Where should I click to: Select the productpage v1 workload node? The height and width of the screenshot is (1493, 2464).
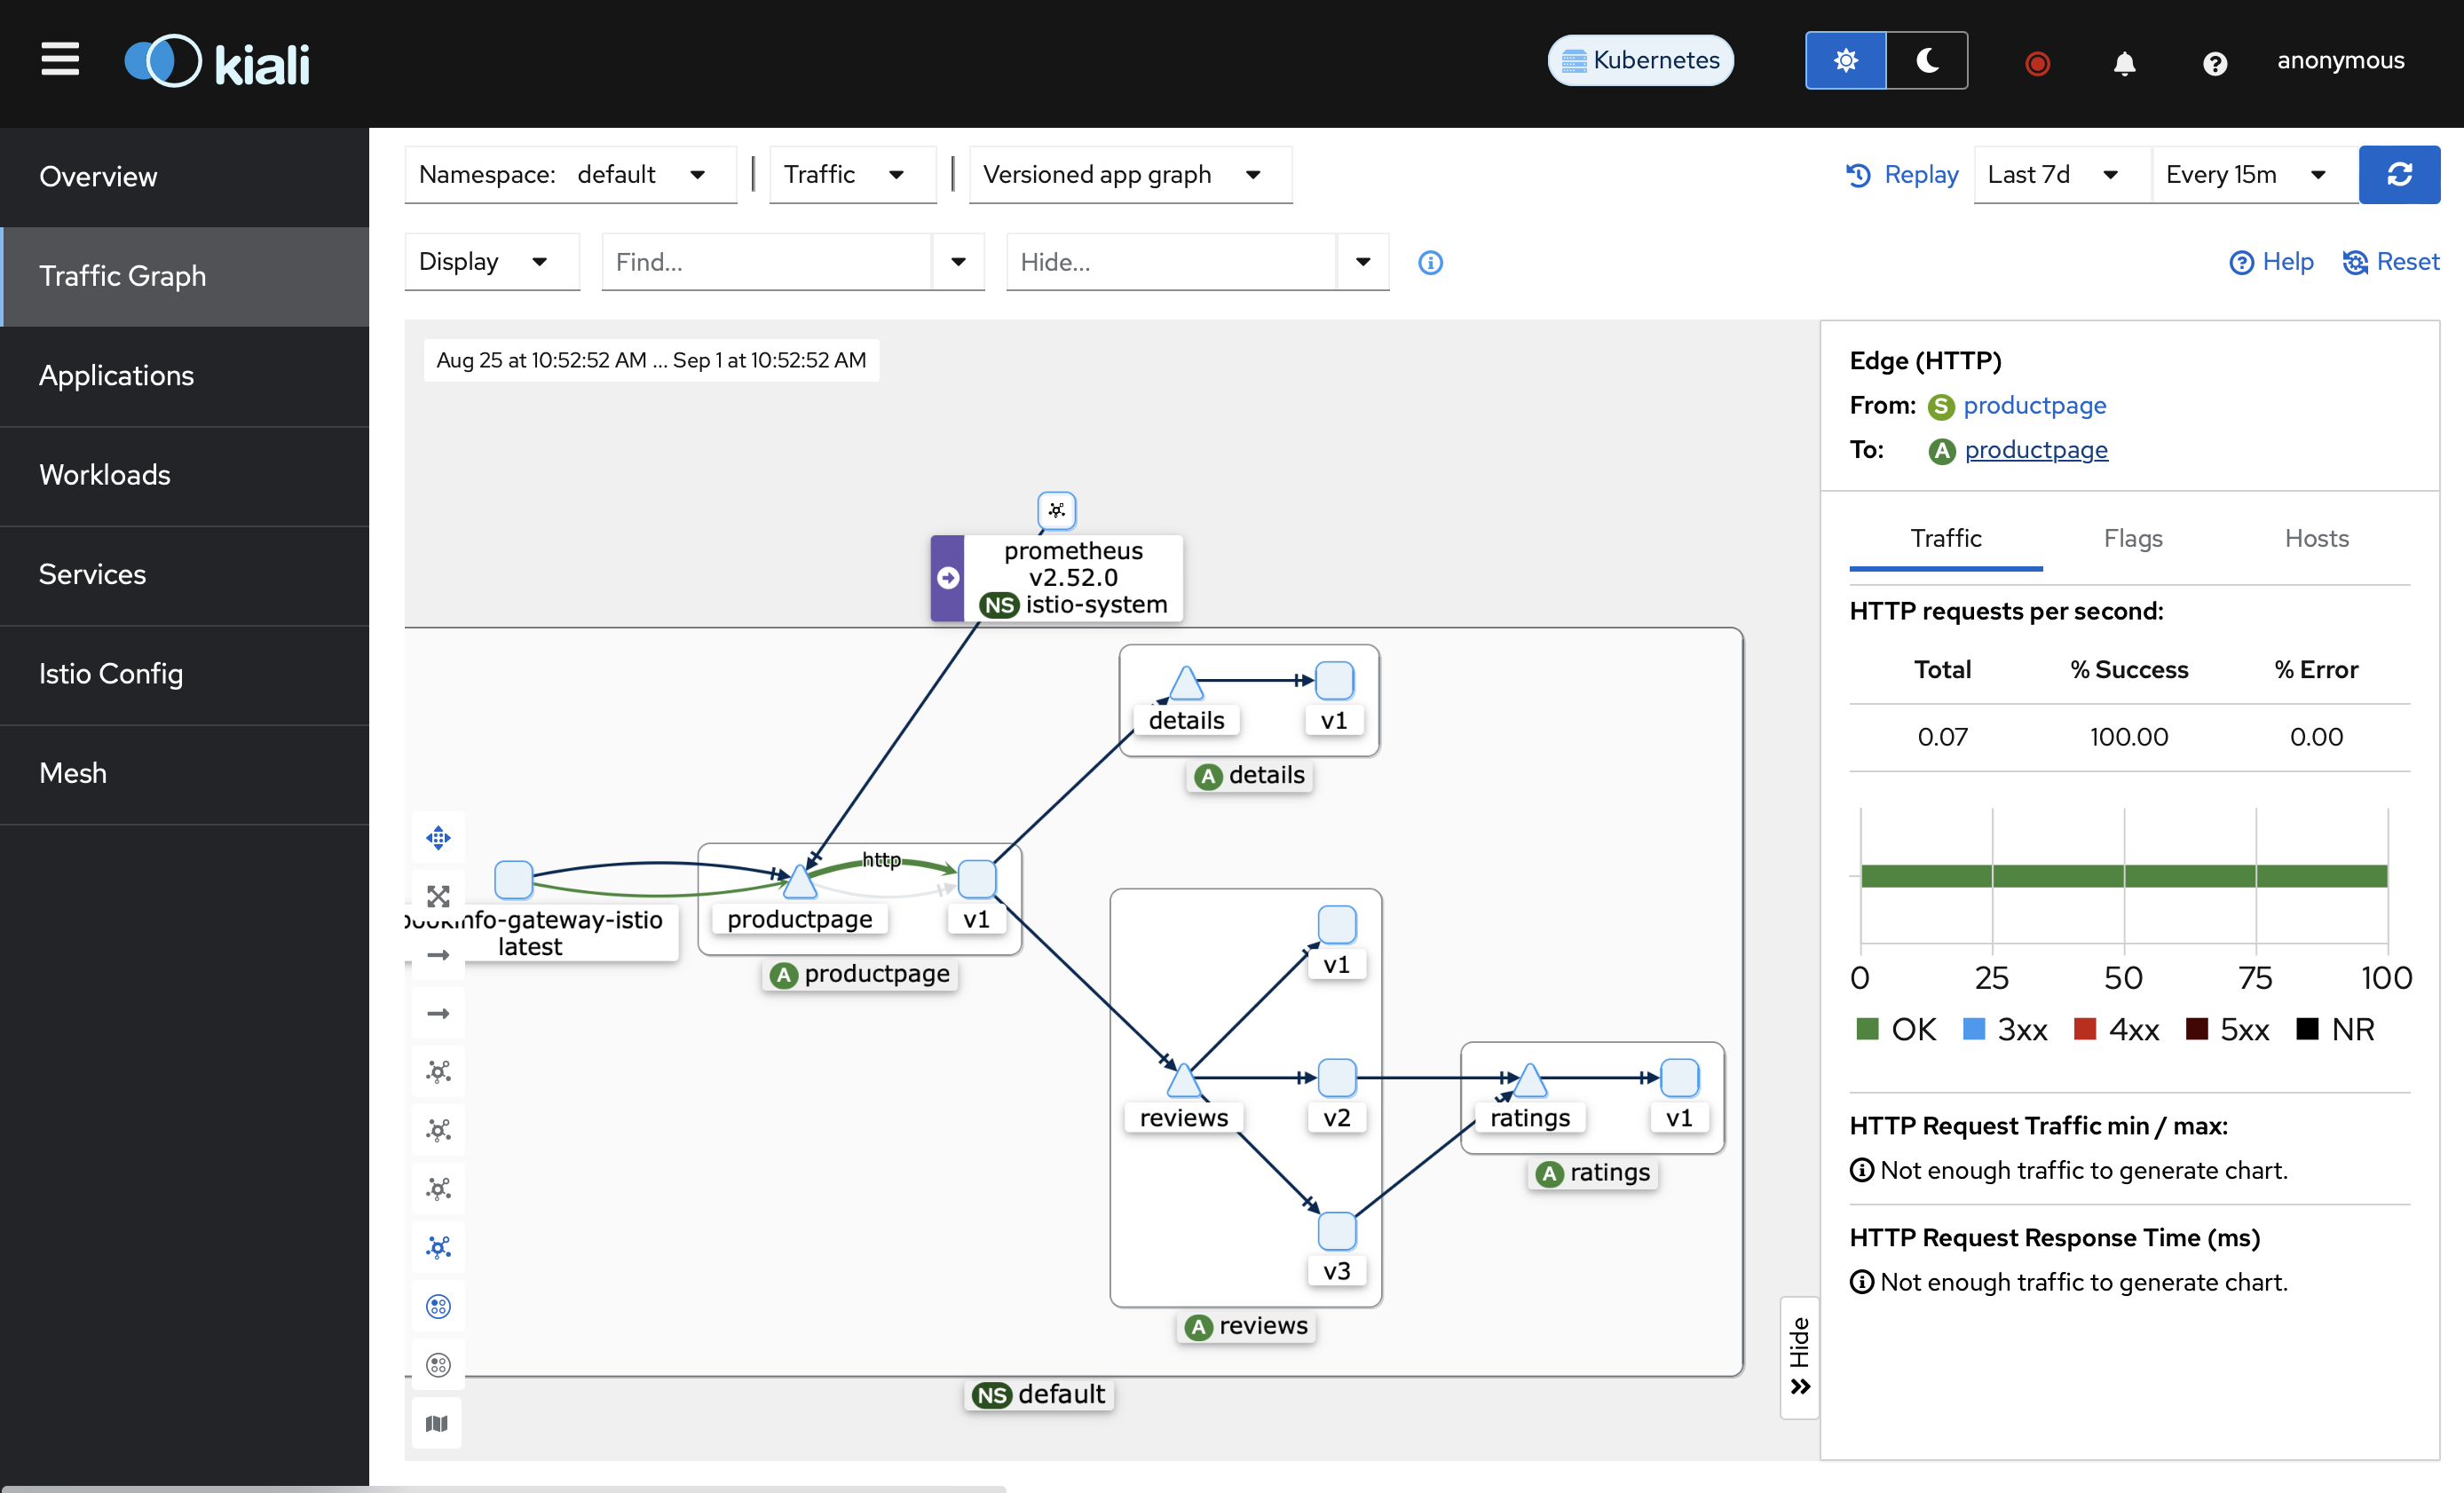coord(977,878)
